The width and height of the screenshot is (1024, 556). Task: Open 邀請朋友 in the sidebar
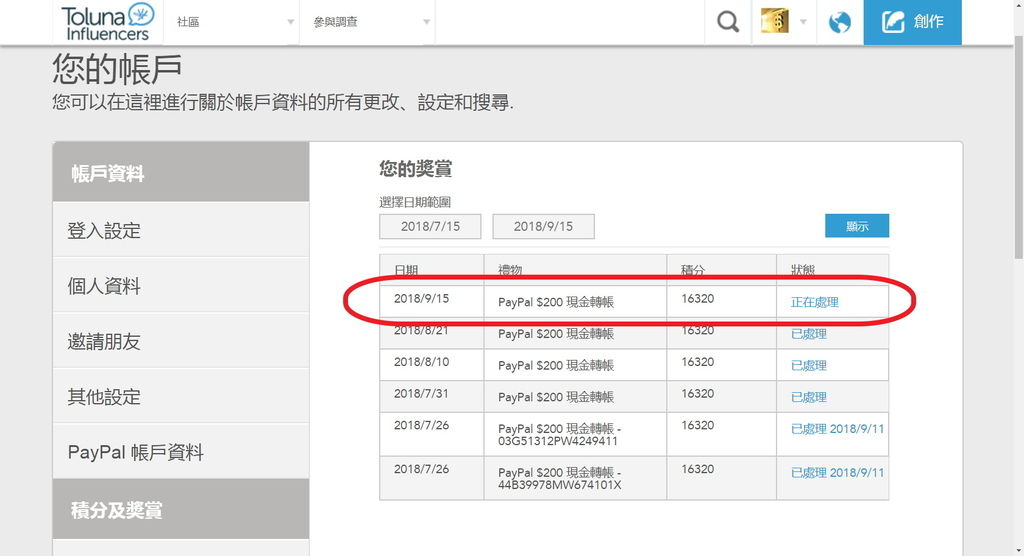(x=181, y=341)
